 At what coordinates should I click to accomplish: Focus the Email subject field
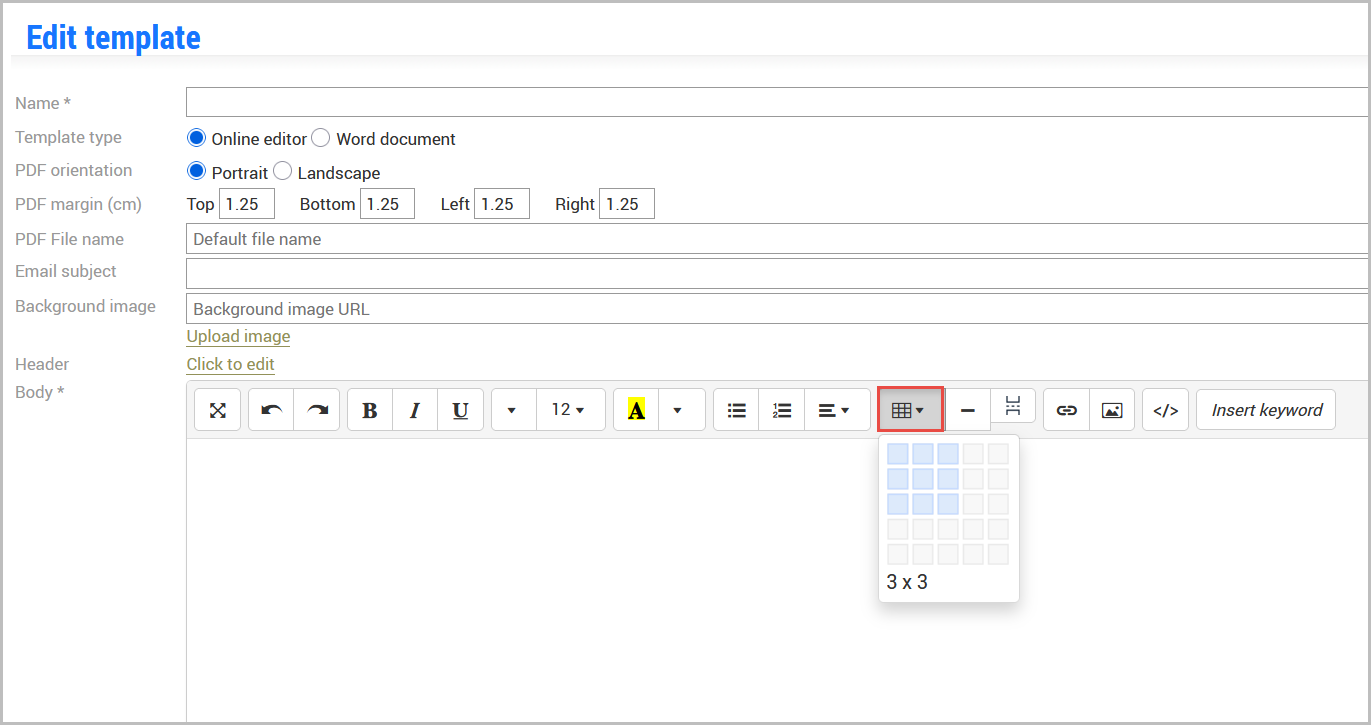pos(778,273)
